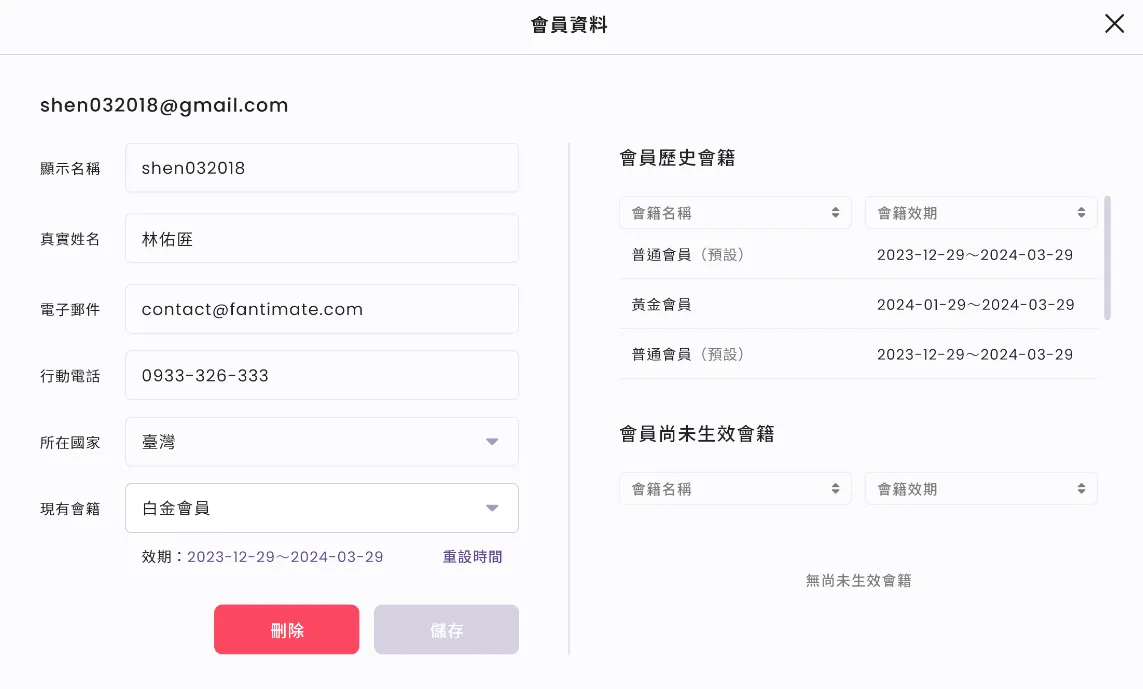Select the first 普通會員（預設） history row

point(859,254)
